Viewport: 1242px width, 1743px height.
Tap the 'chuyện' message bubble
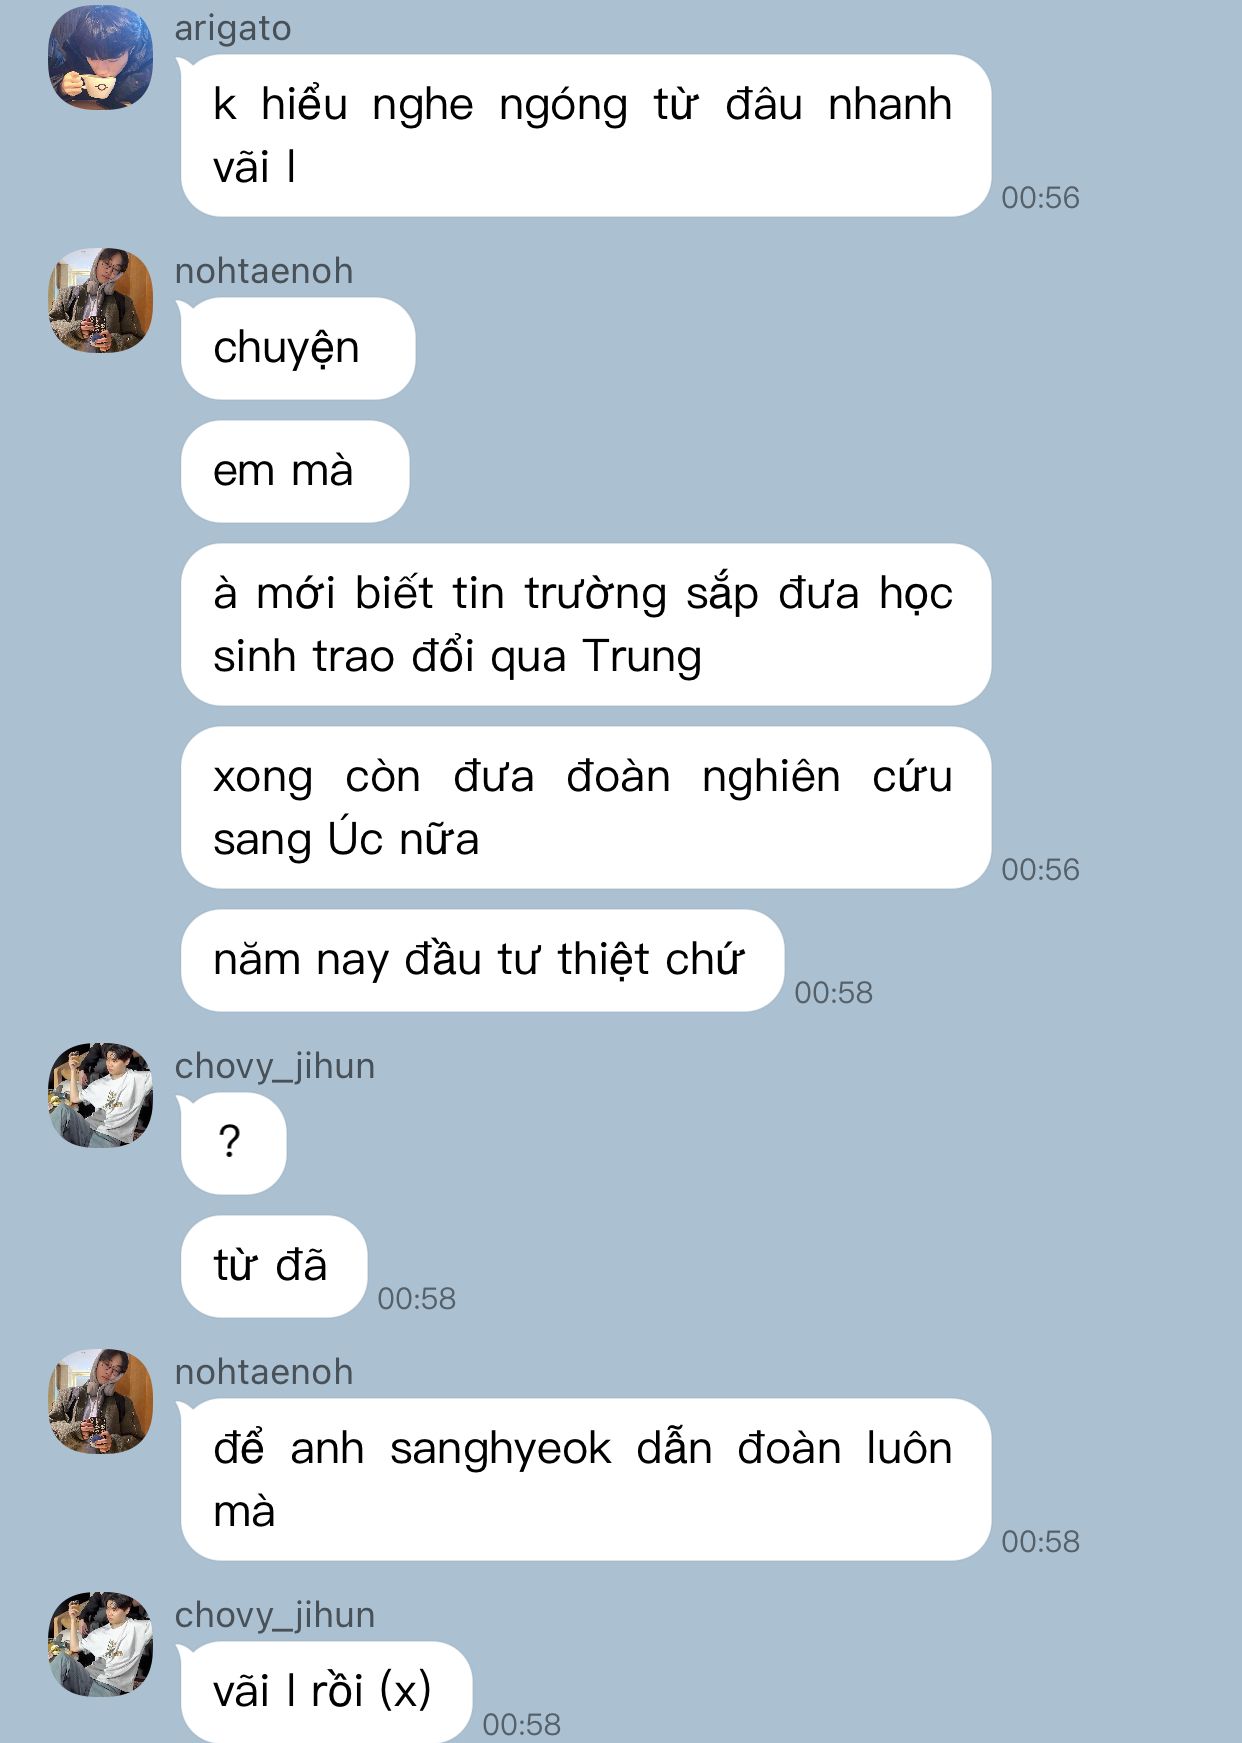point(297,348)
